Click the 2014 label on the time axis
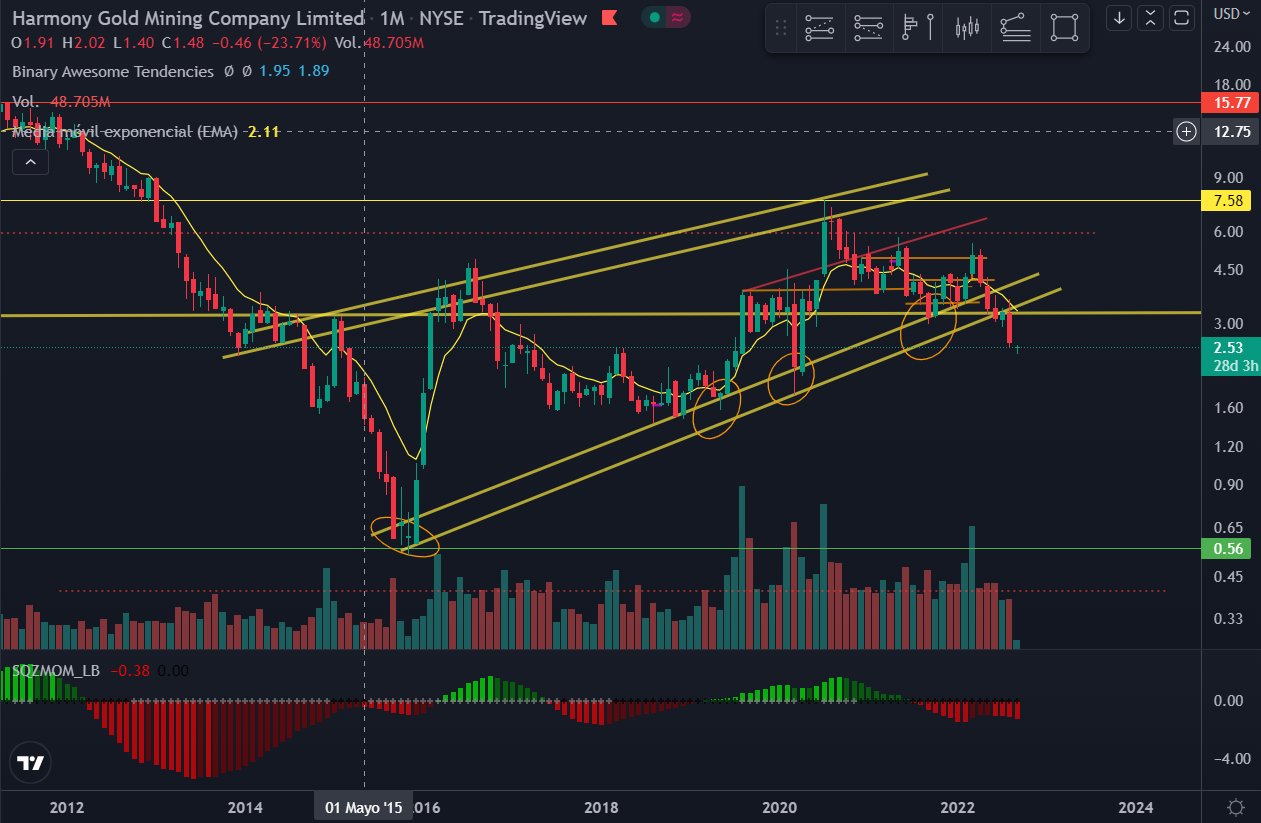The width and height of the screenshot is (1261, 823). [x=245, y=807]
